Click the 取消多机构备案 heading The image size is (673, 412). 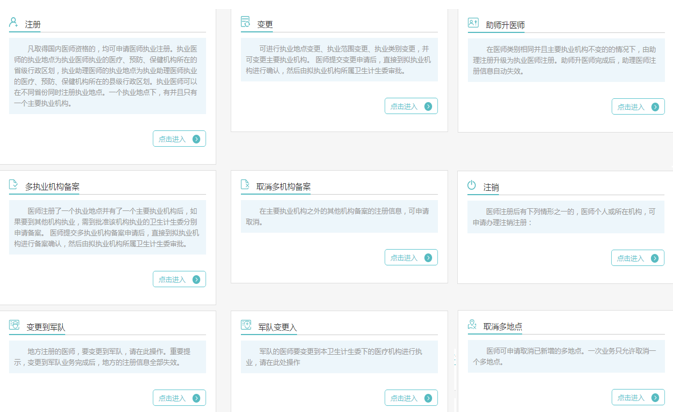click(x=283, y=187)
